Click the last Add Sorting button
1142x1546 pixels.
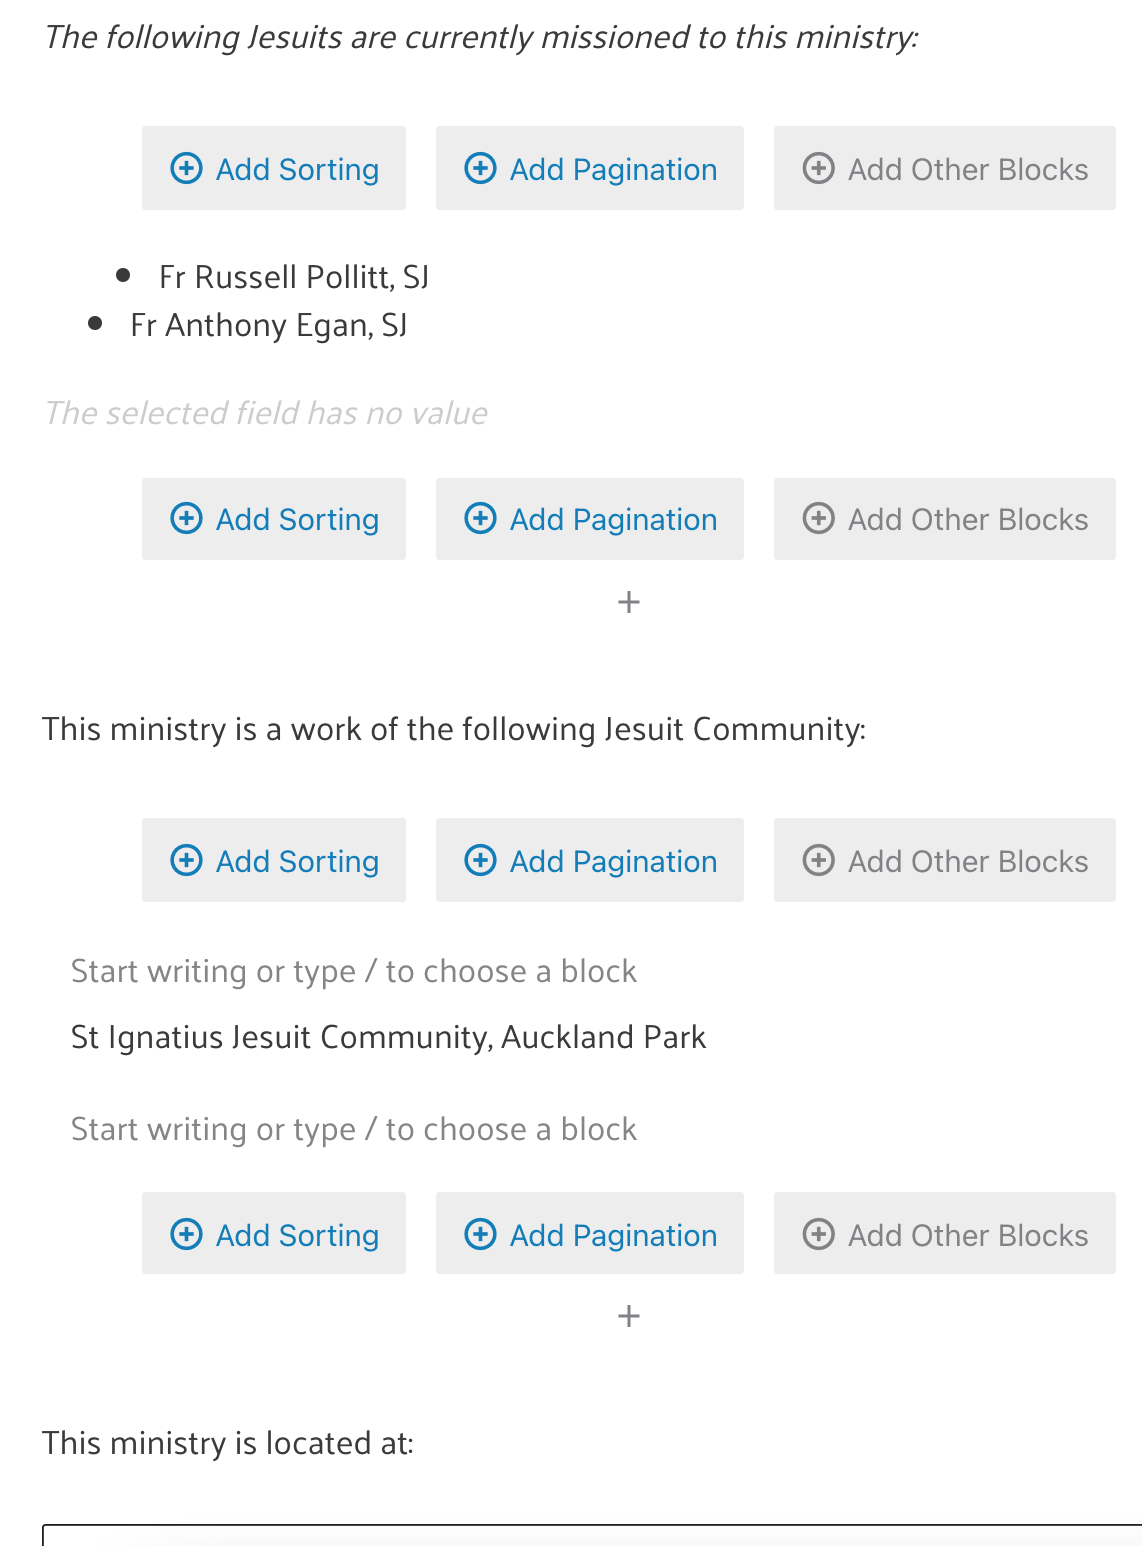click(x=274, y=1233)
